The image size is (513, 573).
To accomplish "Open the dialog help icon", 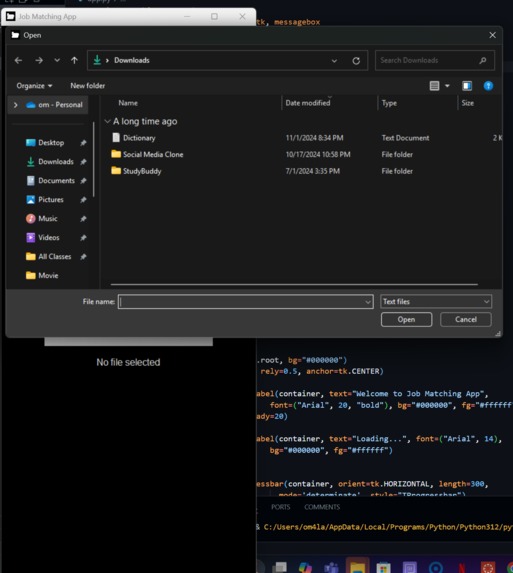I will click(488, 86).
